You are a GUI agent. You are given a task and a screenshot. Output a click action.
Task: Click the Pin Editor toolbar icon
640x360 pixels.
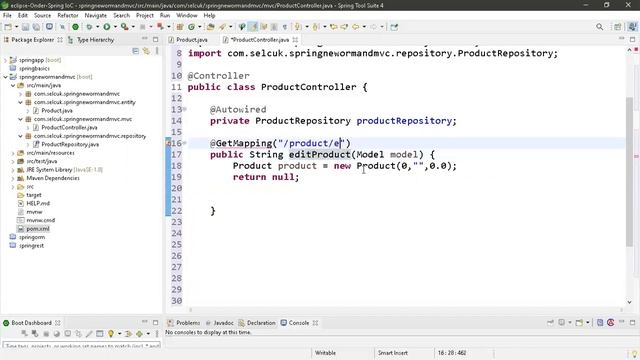(x=394, y=27)
